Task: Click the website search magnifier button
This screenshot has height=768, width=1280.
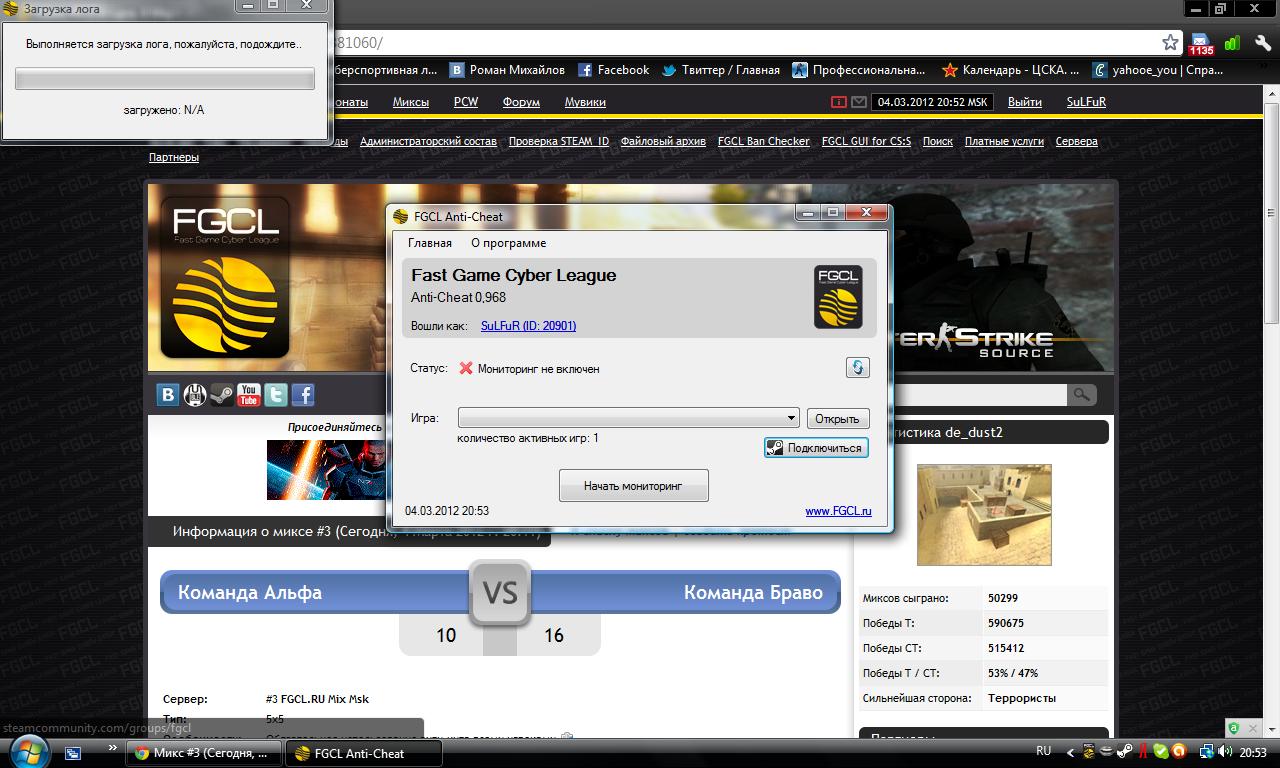Action: tap(1081, 395)
